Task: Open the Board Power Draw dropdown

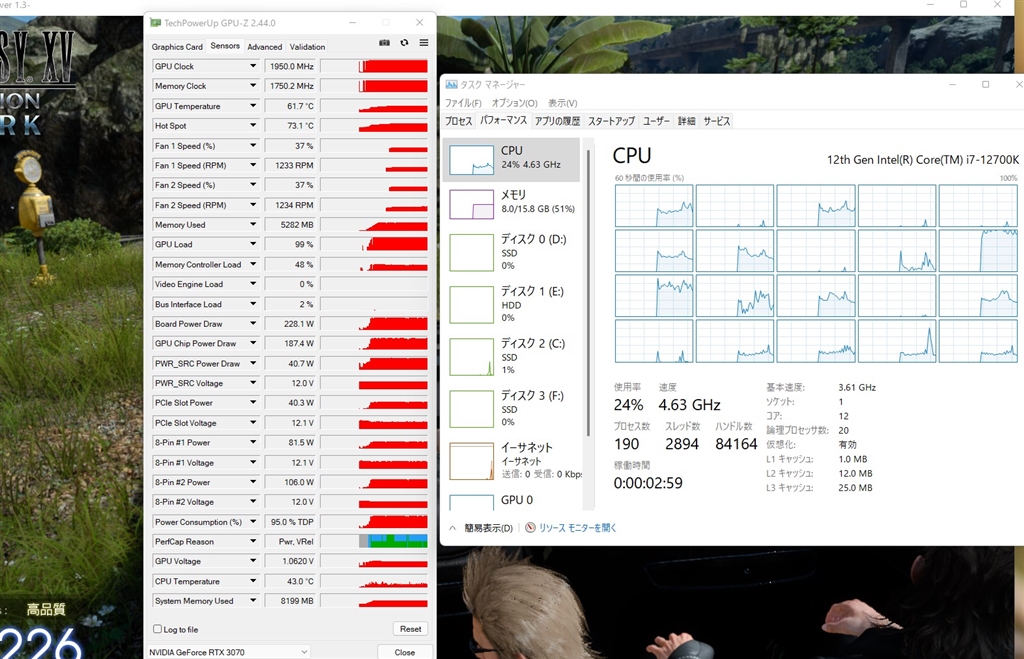Action: pyautogui.click(x=253, y=324)
